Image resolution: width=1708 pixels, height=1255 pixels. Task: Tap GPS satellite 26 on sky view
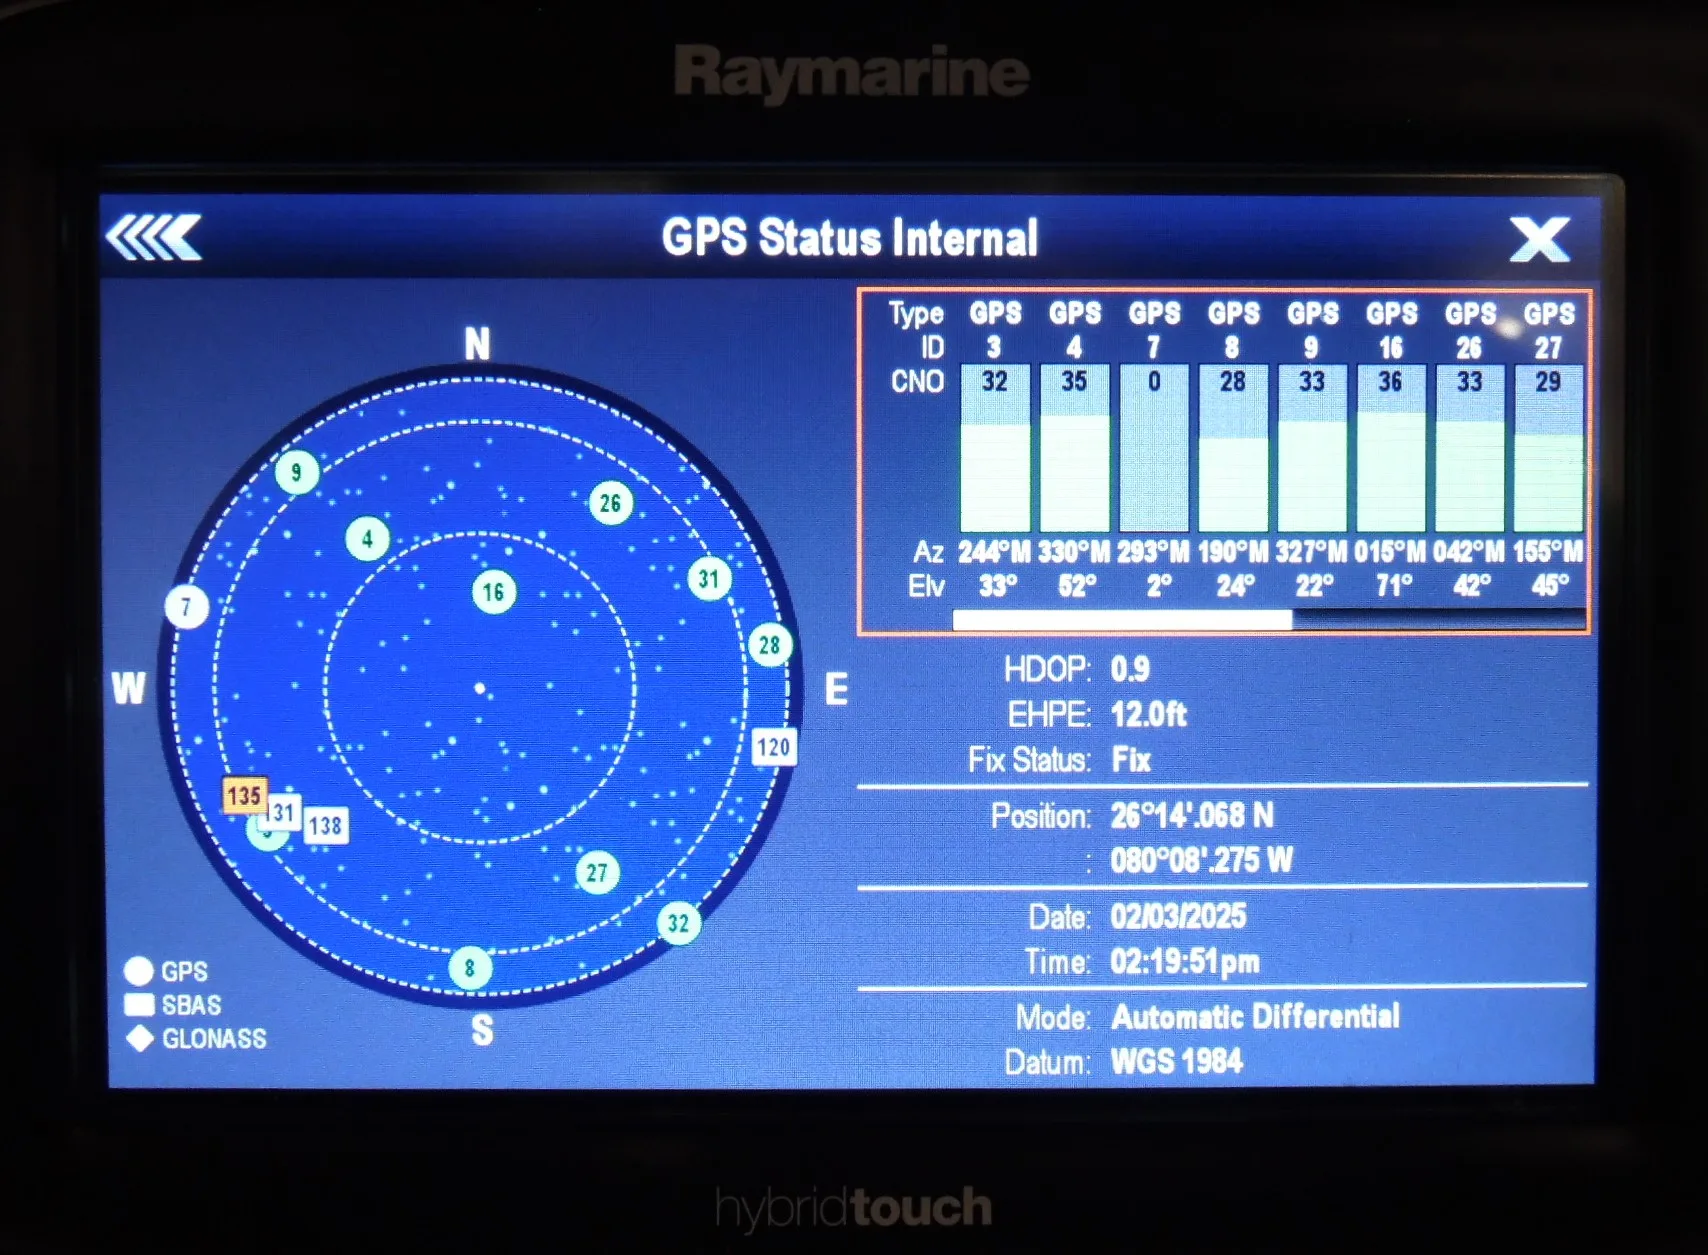point(611,503)
